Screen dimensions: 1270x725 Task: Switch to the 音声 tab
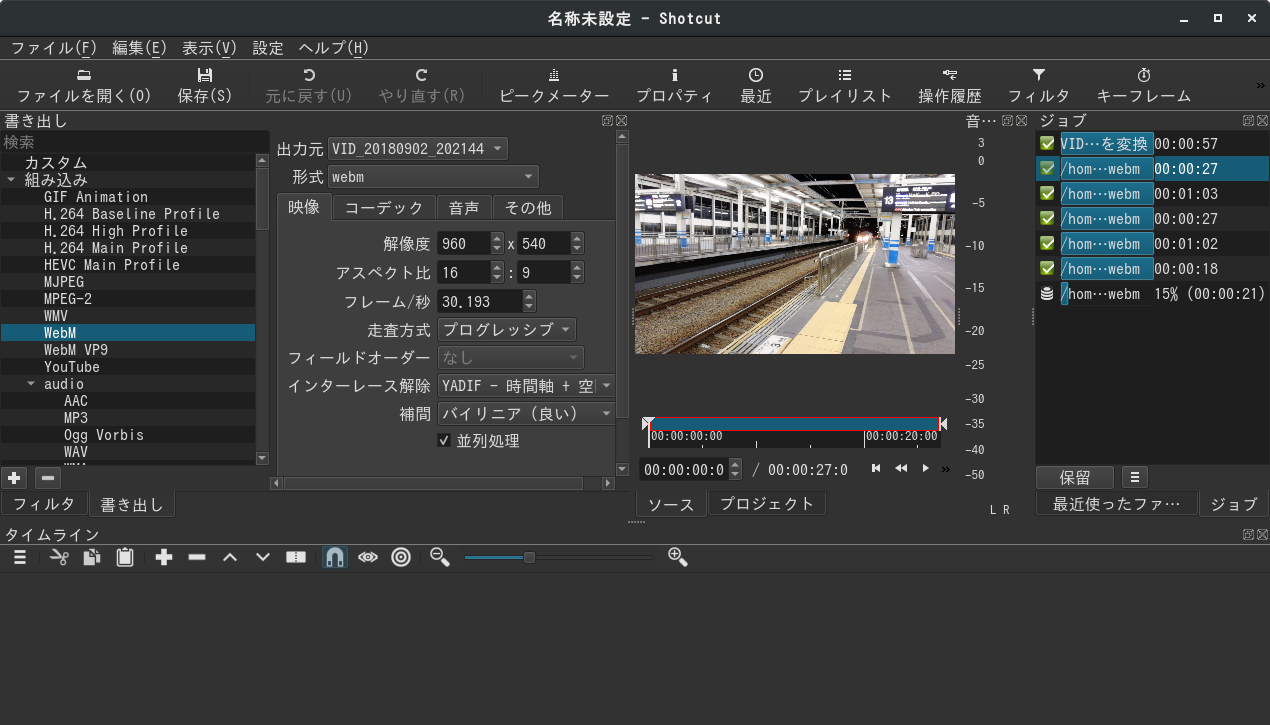click(464, 208)
